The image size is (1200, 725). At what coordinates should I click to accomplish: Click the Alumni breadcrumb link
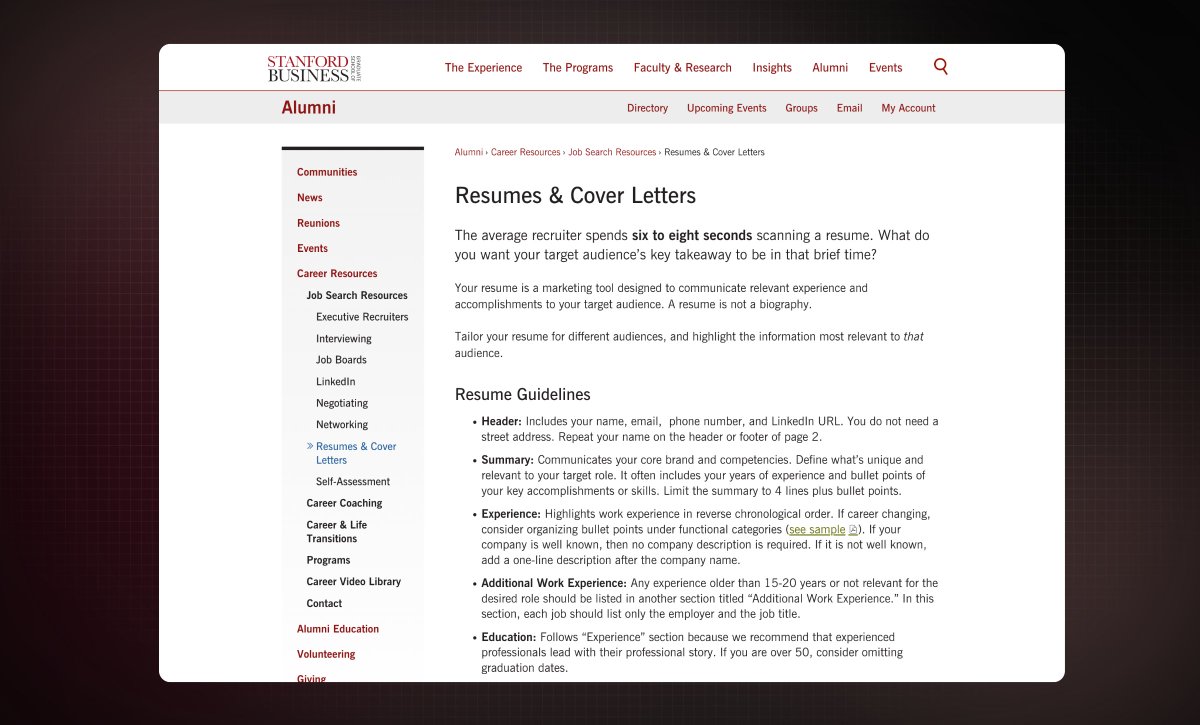tap(468, 152)
